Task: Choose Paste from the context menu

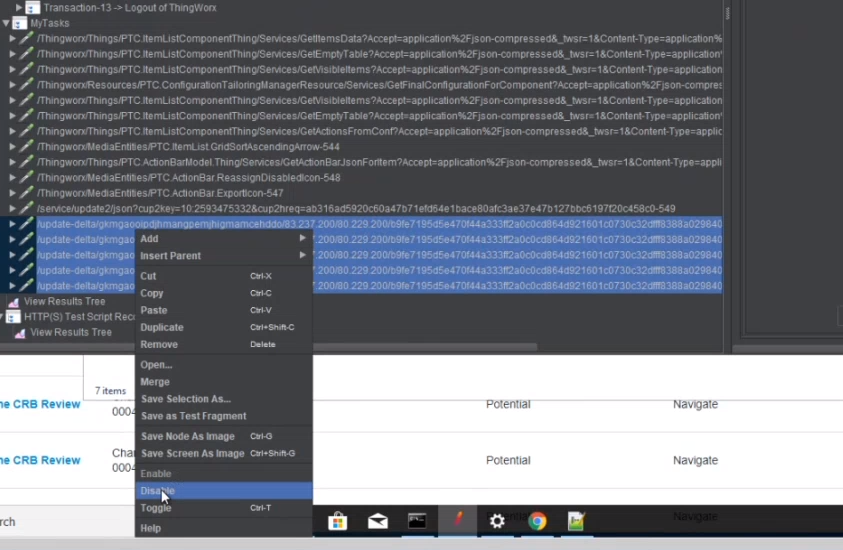Action: [x=223, y=310]
